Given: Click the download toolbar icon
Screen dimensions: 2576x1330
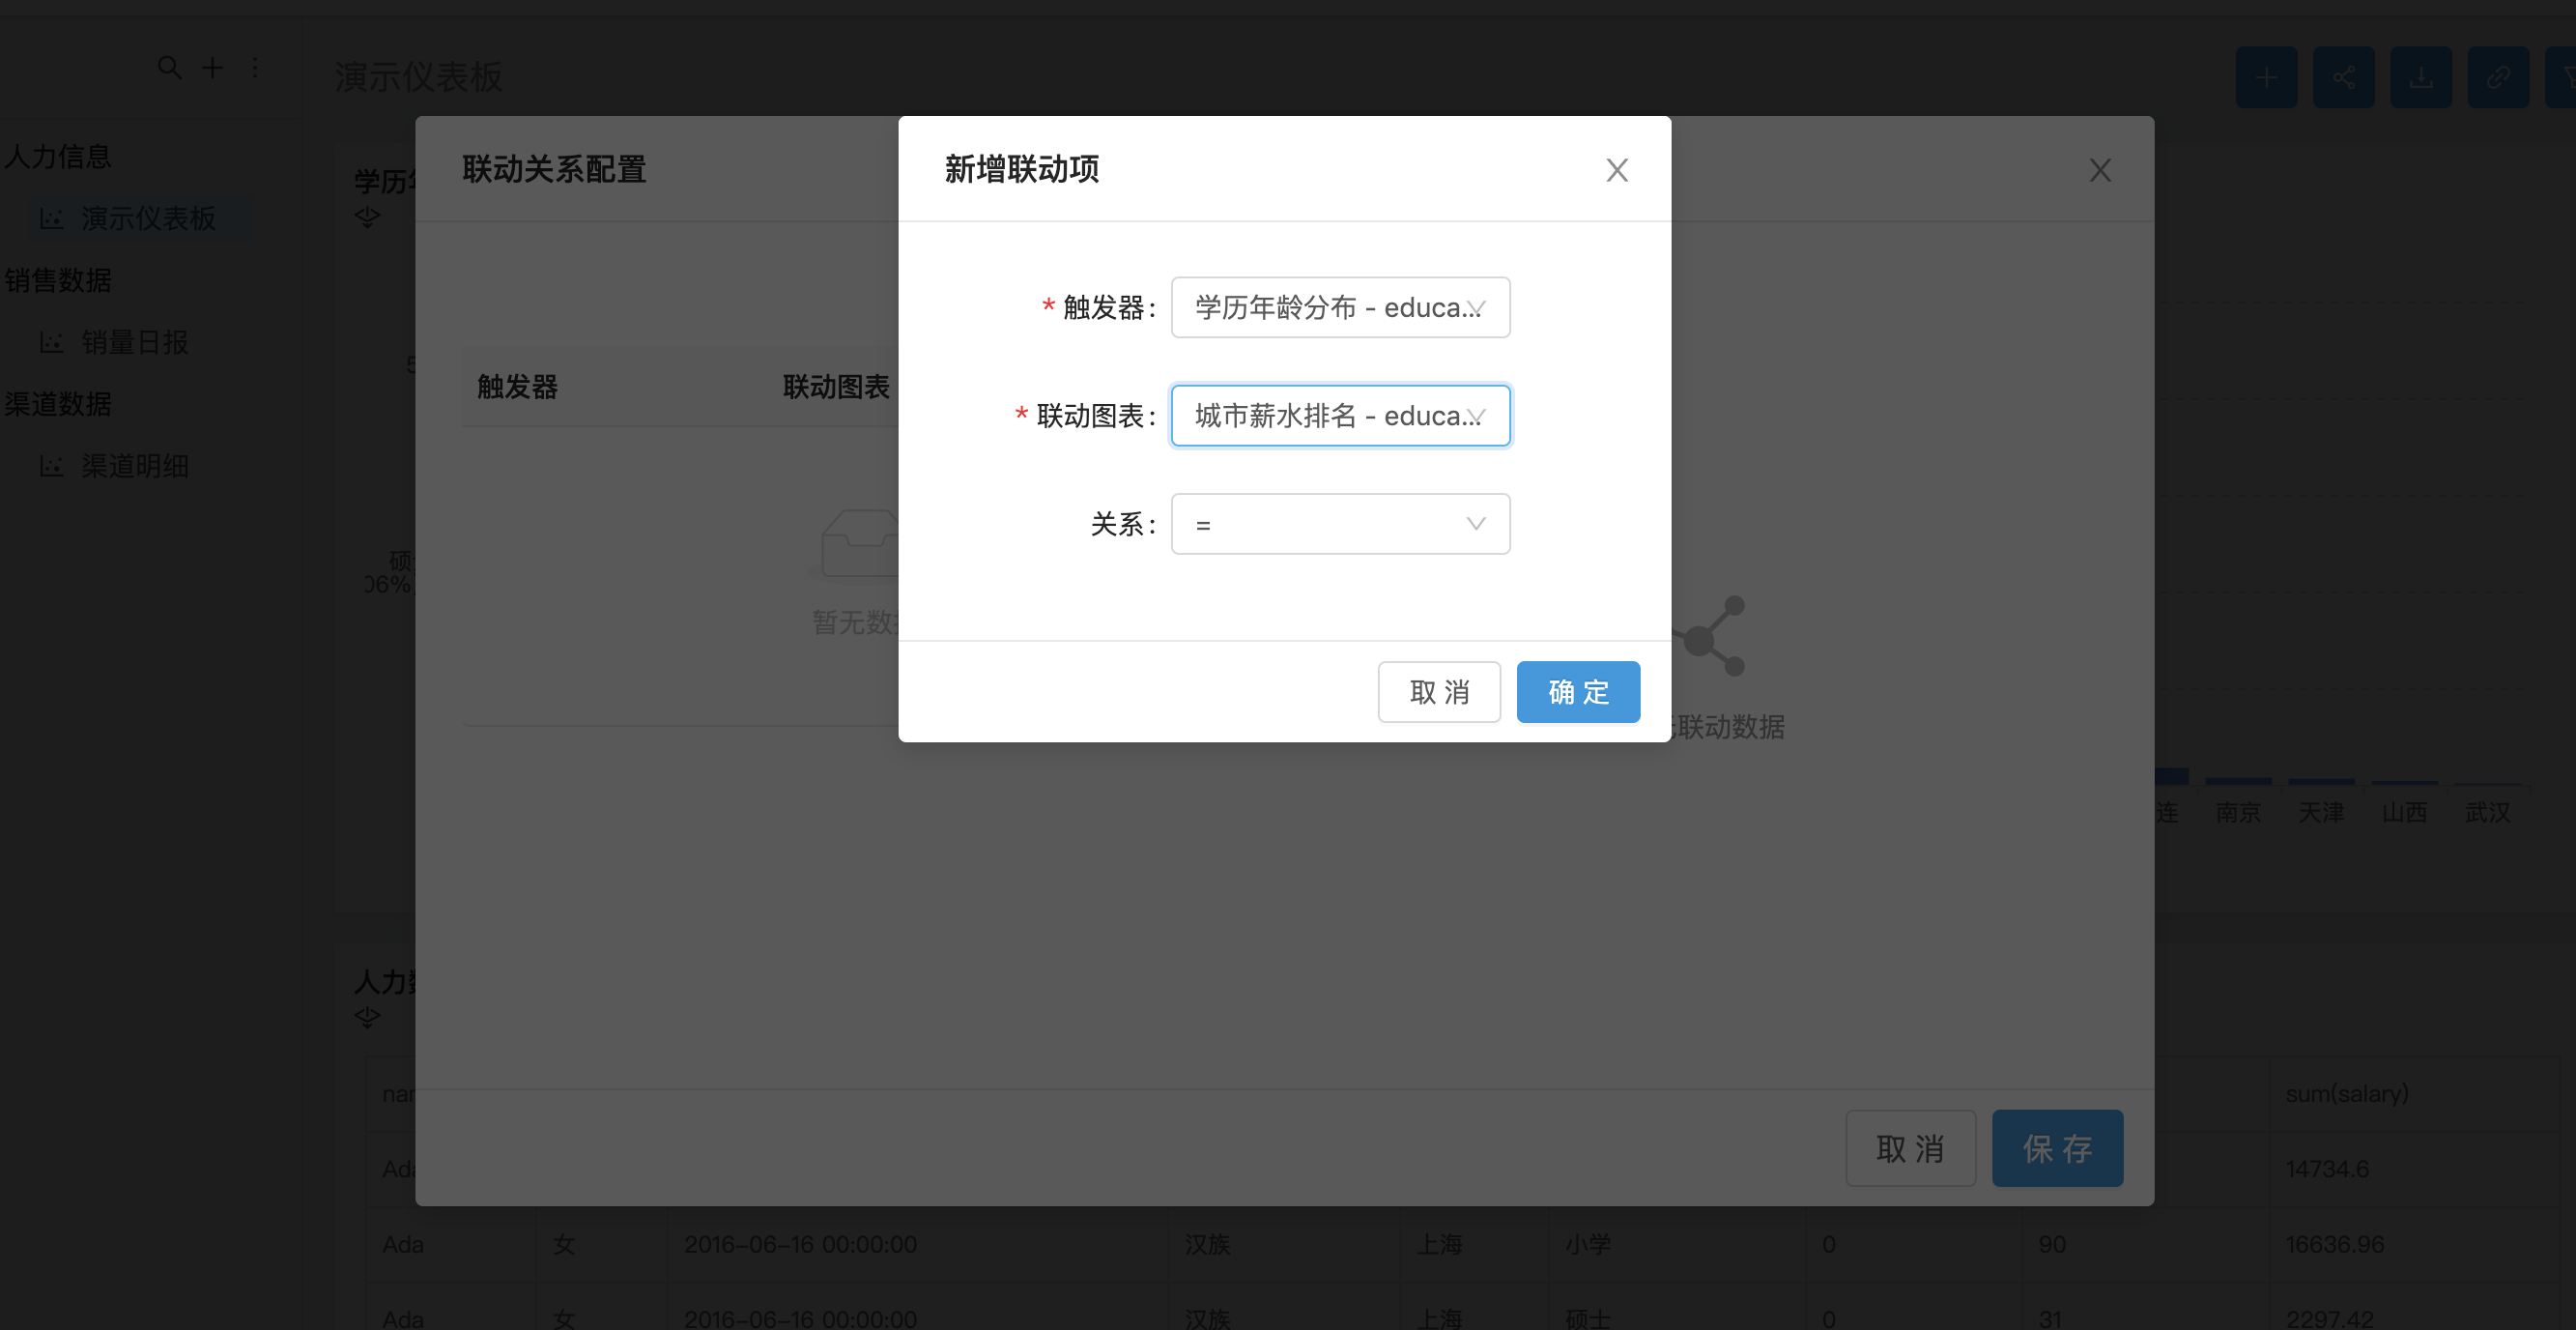Looking at the screenshot, I should pyautogui.click(x=2420, y=77).
